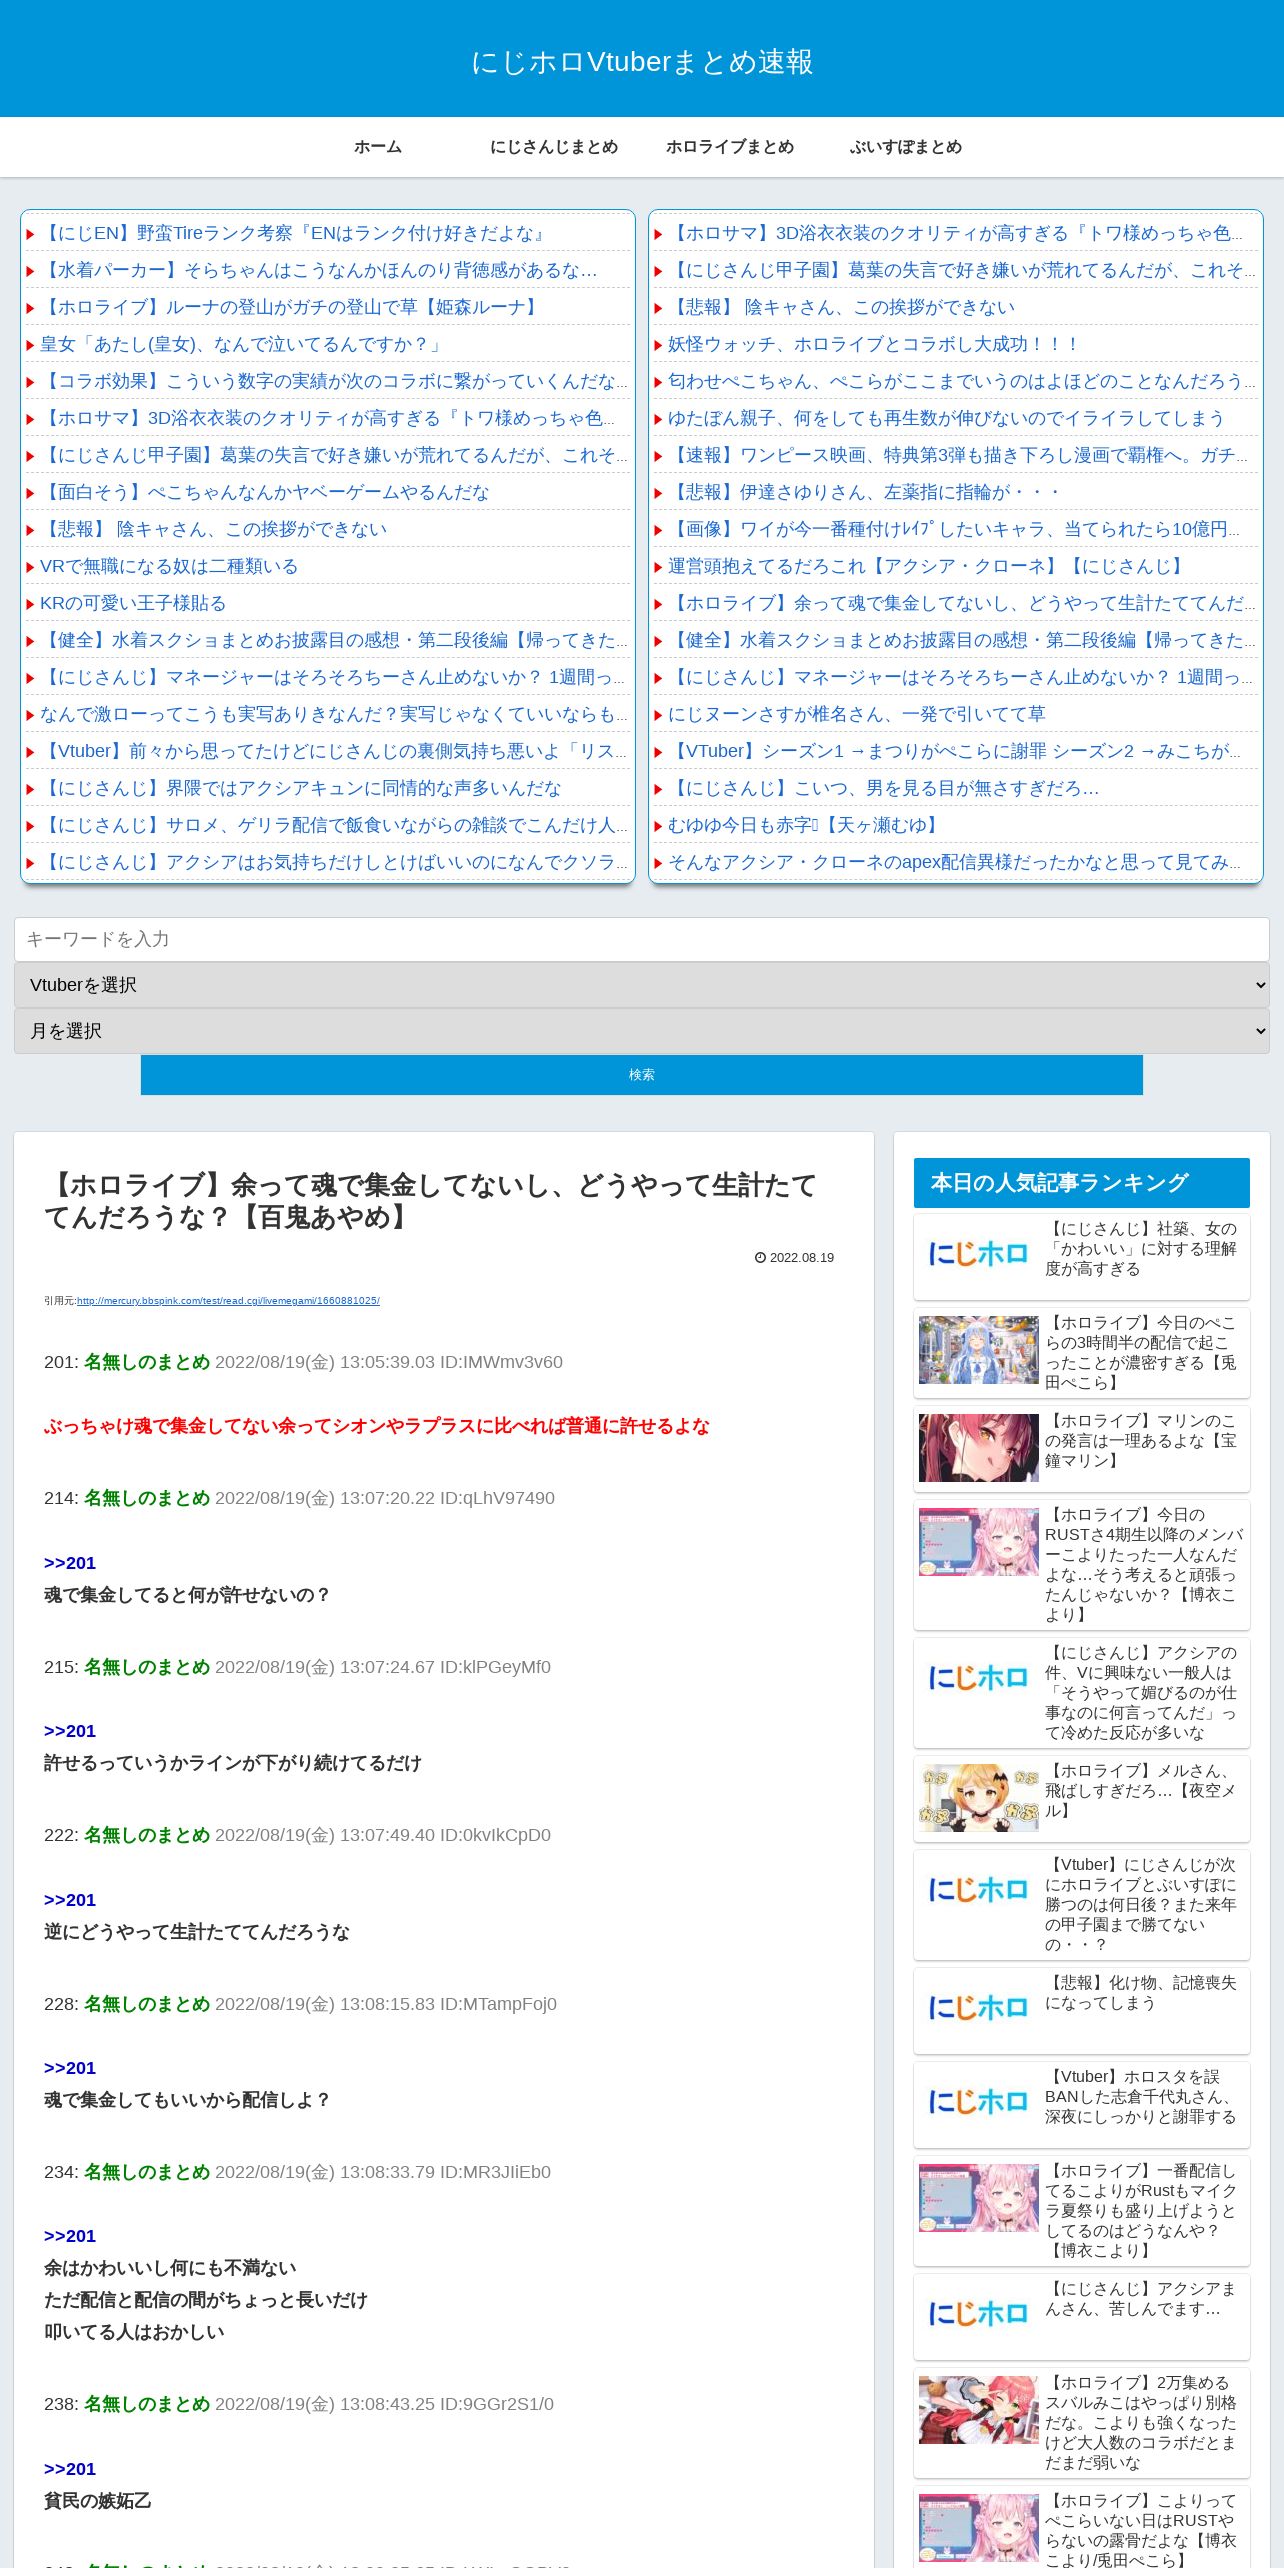Click the blue 検索 button

coord(642,1075)
